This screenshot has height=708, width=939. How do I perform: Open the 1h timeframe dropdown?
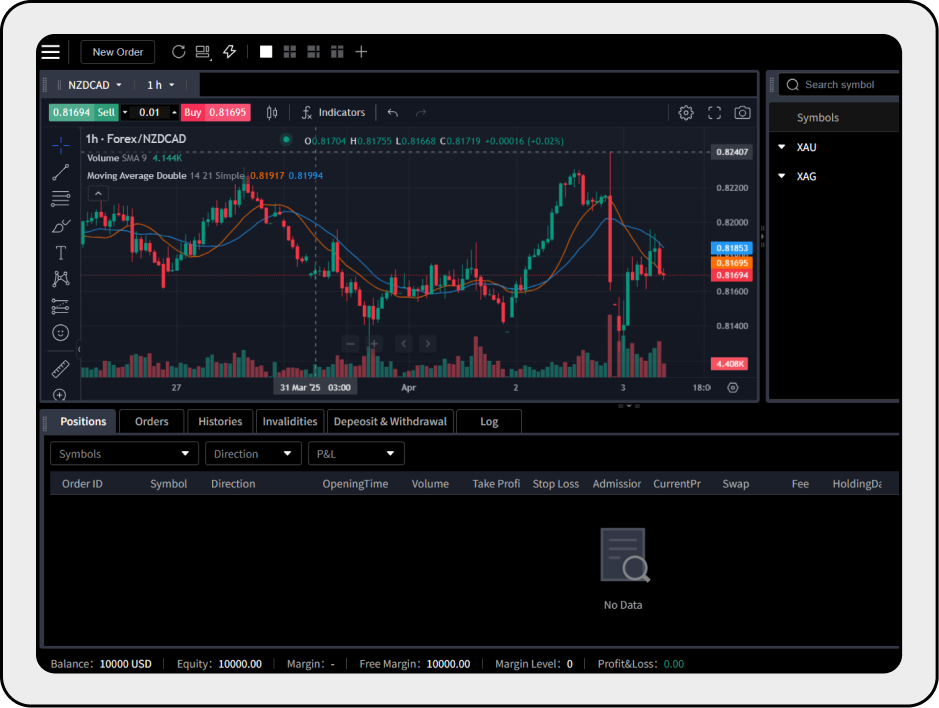point(161,85)
